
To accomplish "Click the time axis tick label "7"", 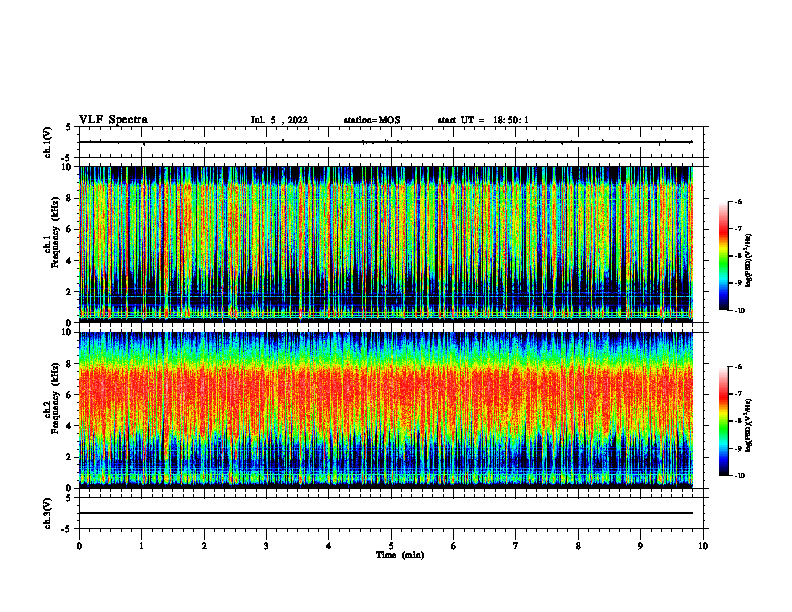I will coord(516,546).
